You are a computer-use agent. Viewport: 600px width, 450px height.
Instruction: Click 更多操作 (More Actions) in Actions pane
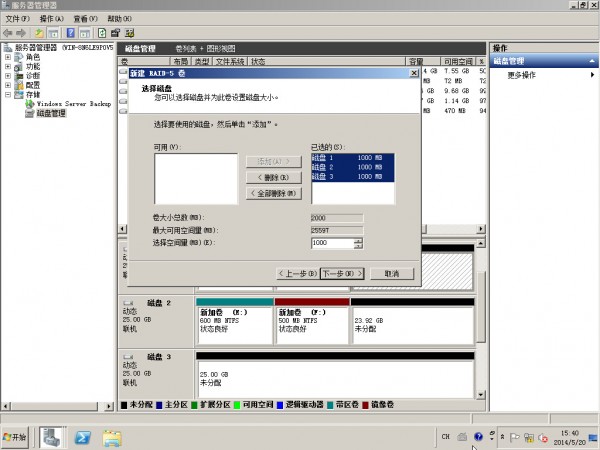[522, 75]
